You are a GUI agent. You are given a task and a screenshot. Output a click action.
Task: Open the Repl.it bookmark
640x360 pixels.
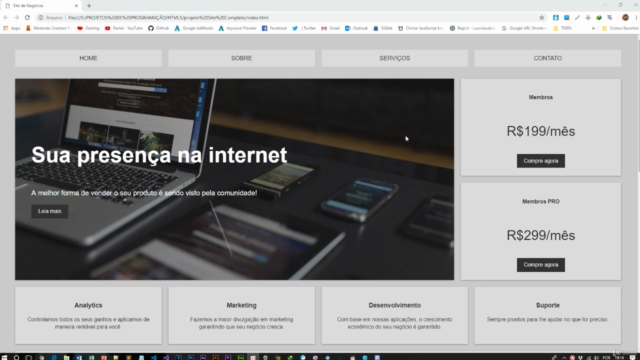click(472, 28)
